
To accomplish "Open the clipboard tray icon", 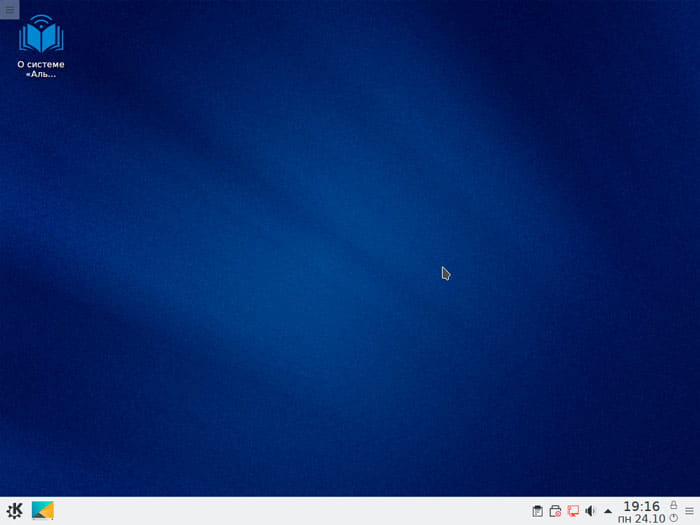I will click(538, 511).
